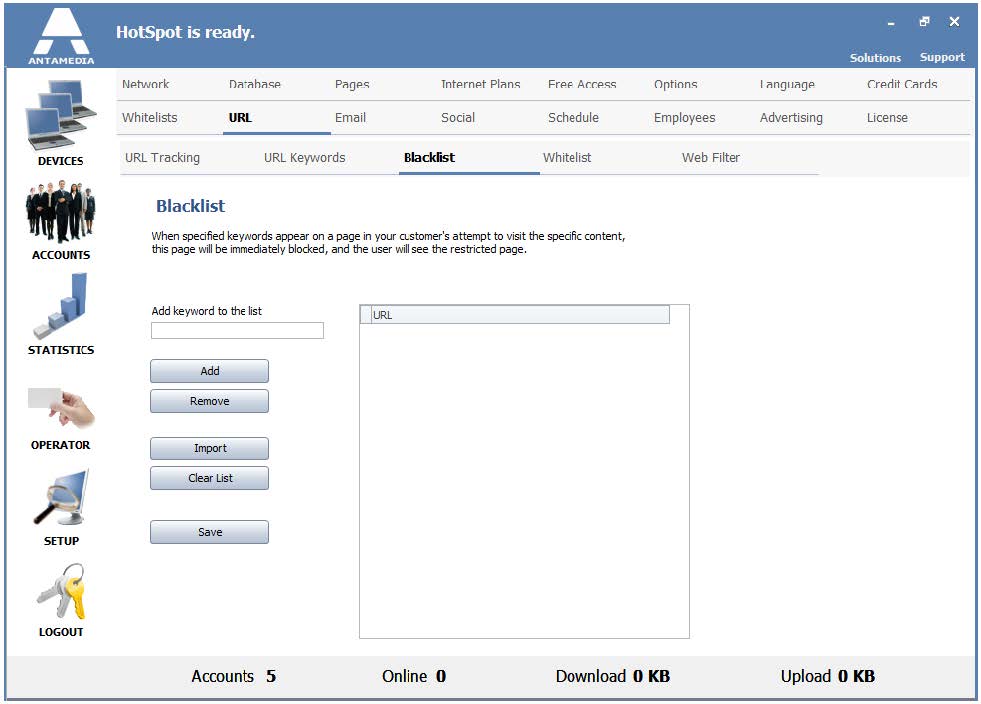Open the Support link
This screenshot has height=704, width=981.
[x=942, y=58]
